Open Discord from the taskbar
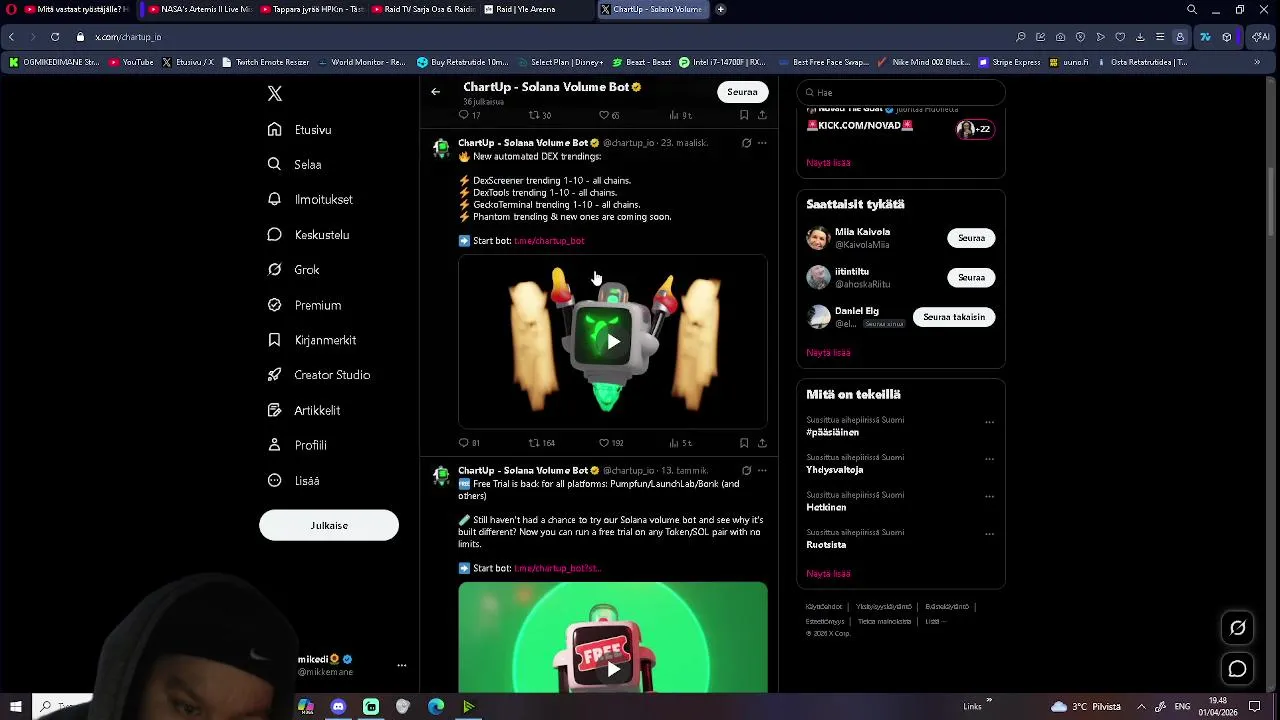The height and width of the screenshot is (720, 1280). coord(338,707)
